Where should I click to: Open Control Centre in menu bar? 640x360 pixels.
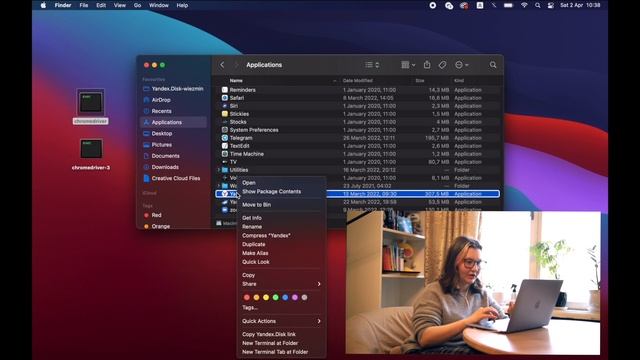pos(551,5)
